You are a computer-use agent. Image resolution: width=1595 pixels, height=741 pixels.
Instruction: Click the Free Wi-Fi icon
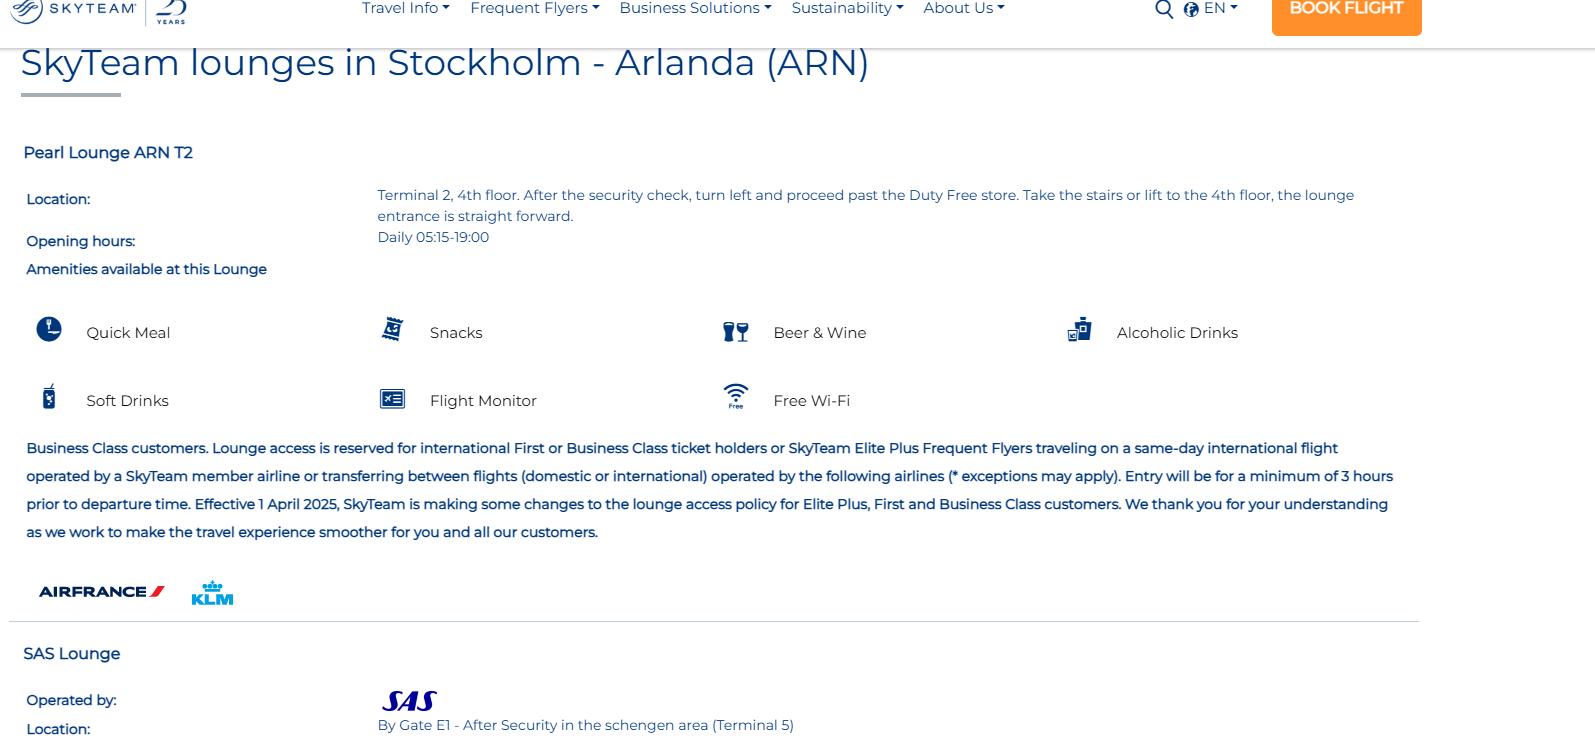736,396
